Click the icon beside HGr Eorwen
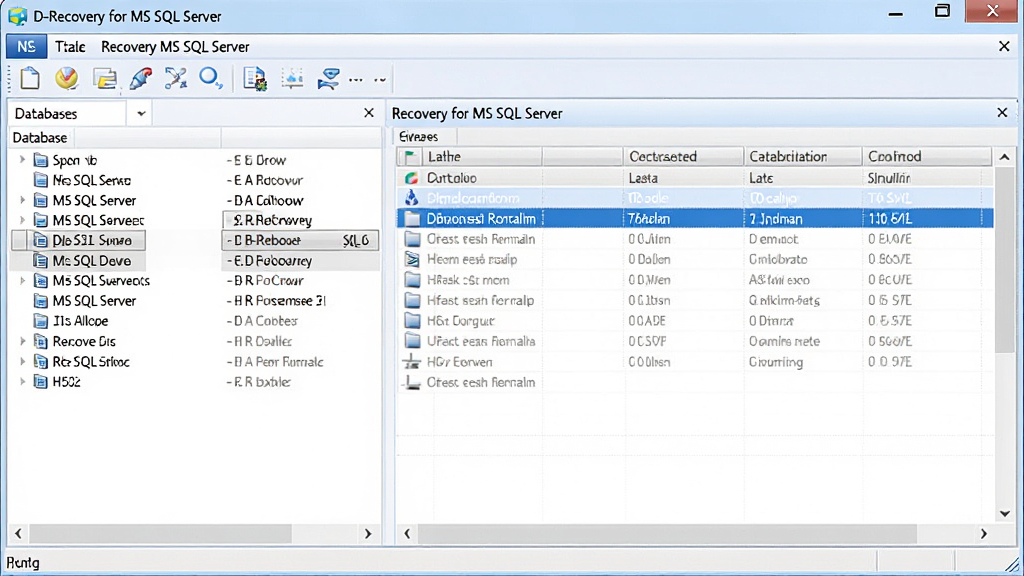The image size is (1024, 576). click(x=411, y=361)
